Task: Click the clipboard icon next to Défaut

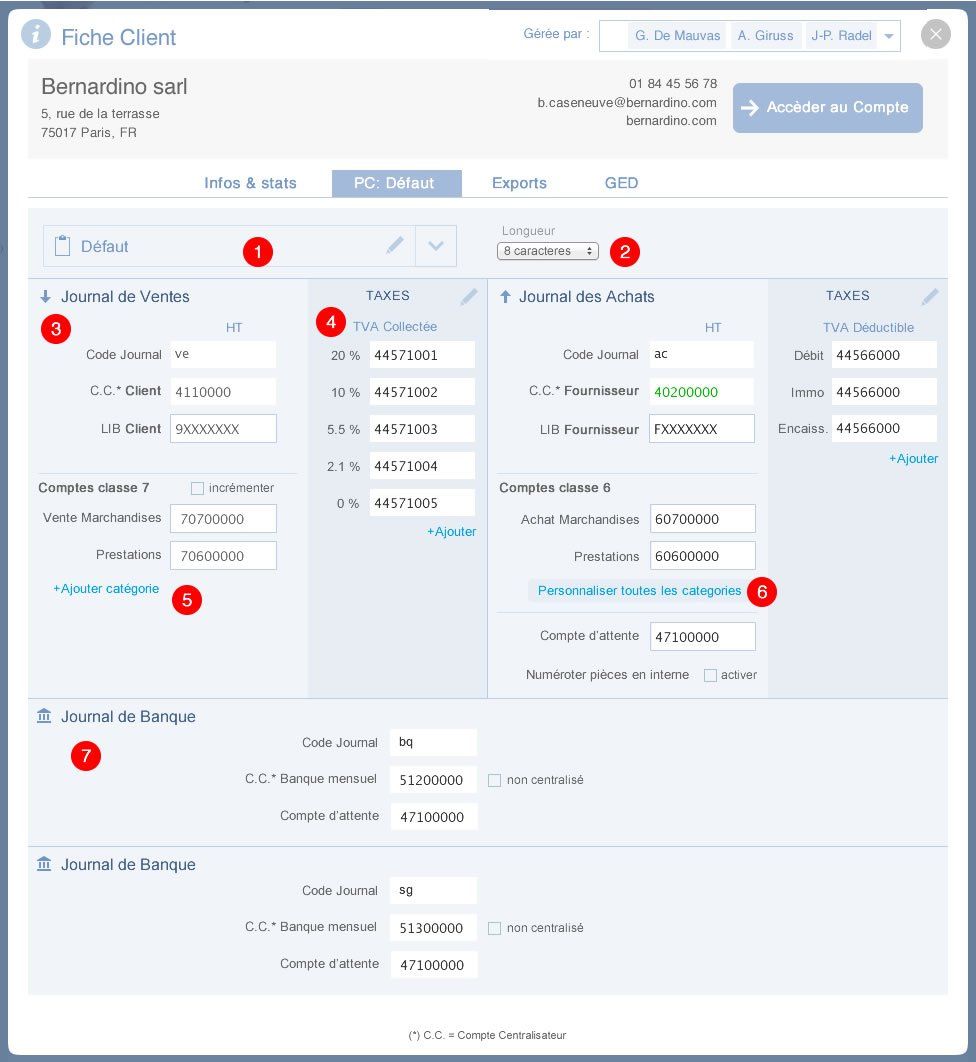Action: [62, 246]
